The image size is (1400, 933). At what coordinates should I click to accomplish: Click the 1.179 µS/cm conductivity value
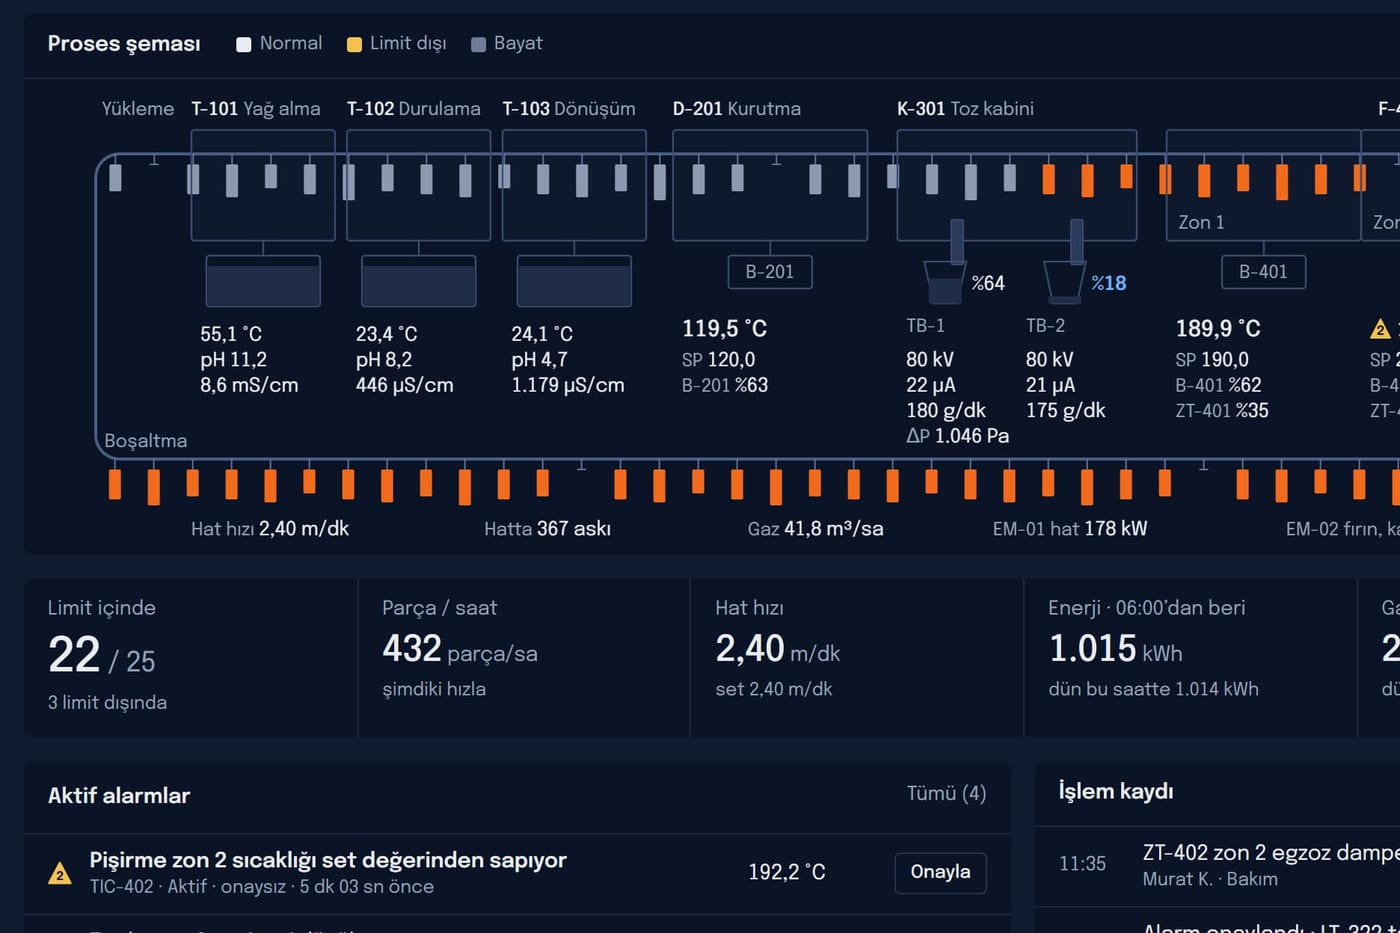tap(568, 385)
